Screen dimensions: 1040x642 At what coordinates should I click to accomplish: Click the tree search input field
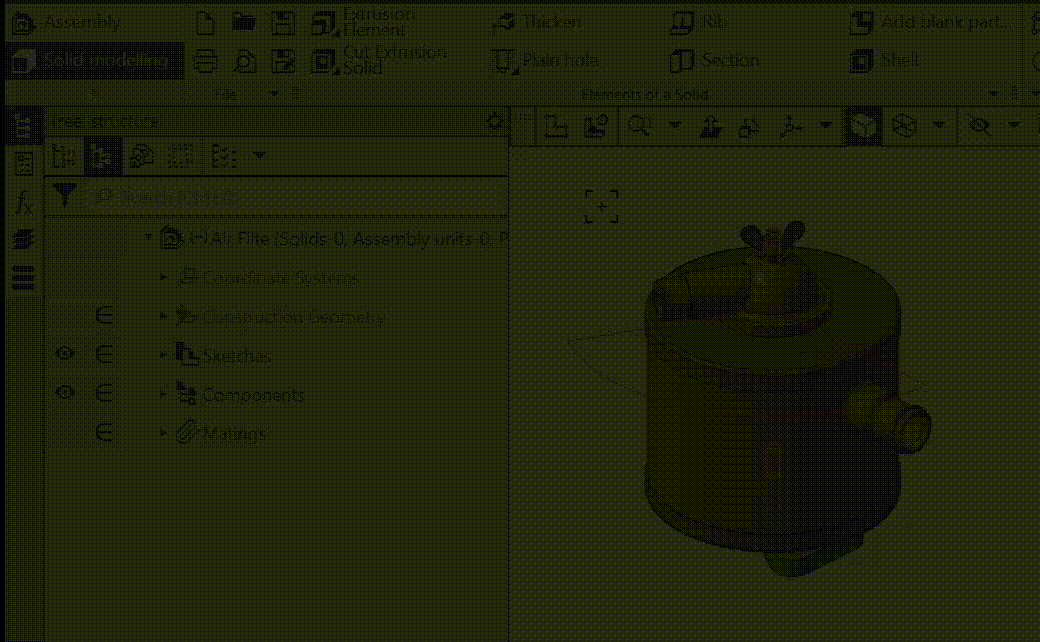pyautogui.click(x=300, y=198)
